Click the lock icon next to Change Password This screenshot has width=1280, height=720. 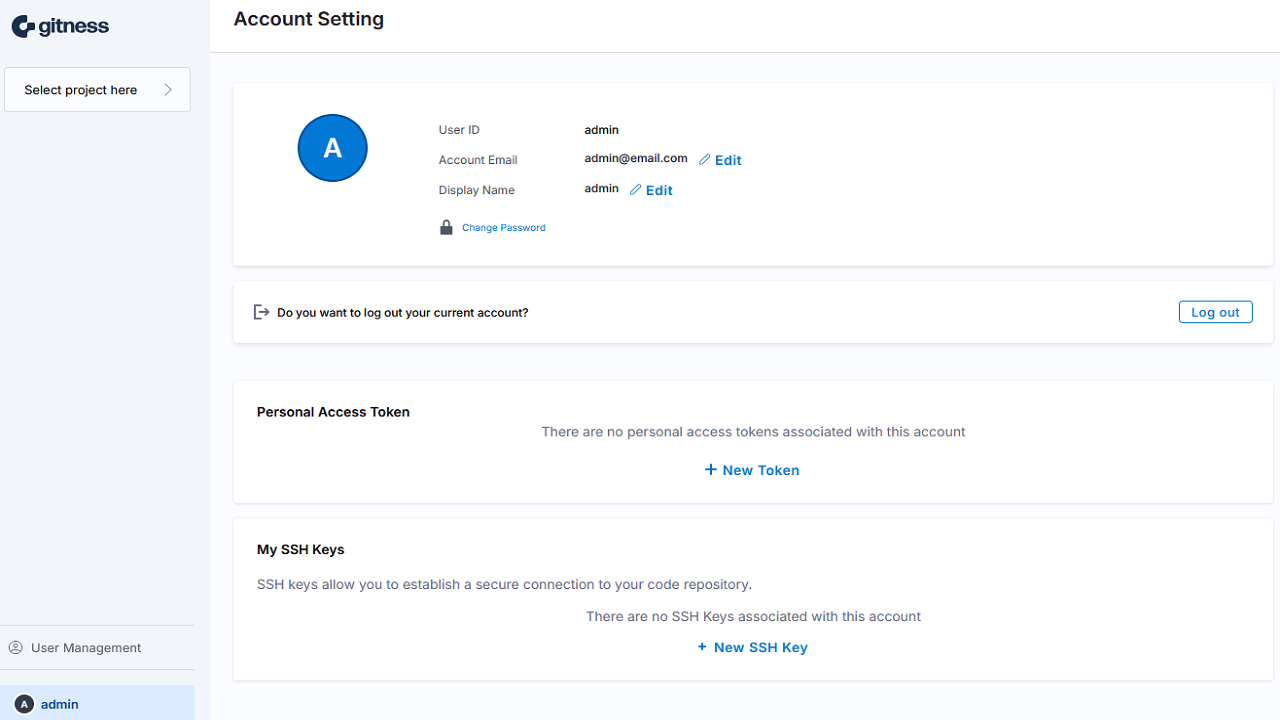point(446,228)
